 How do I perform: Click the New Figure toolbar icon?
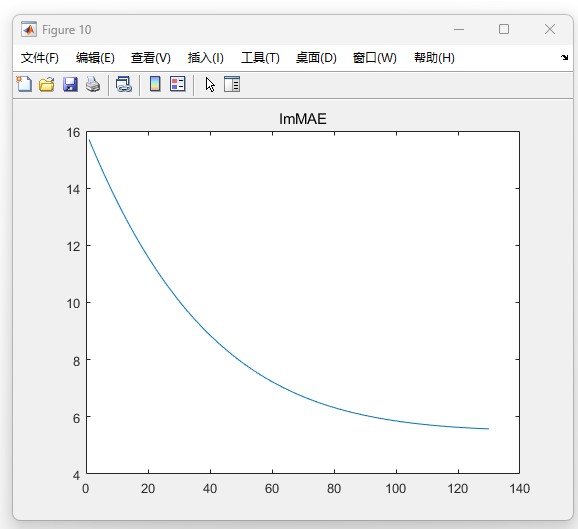[24, 84]
